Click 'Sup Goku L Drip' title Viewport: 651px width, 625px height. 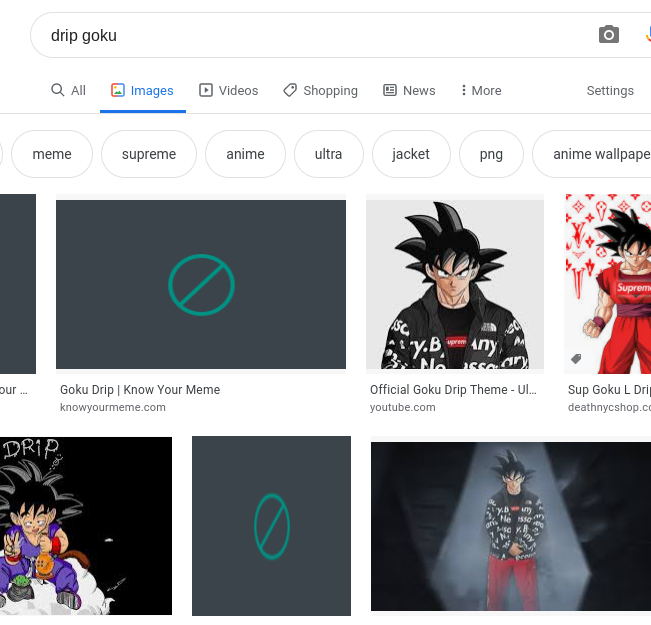pos(609,390)
